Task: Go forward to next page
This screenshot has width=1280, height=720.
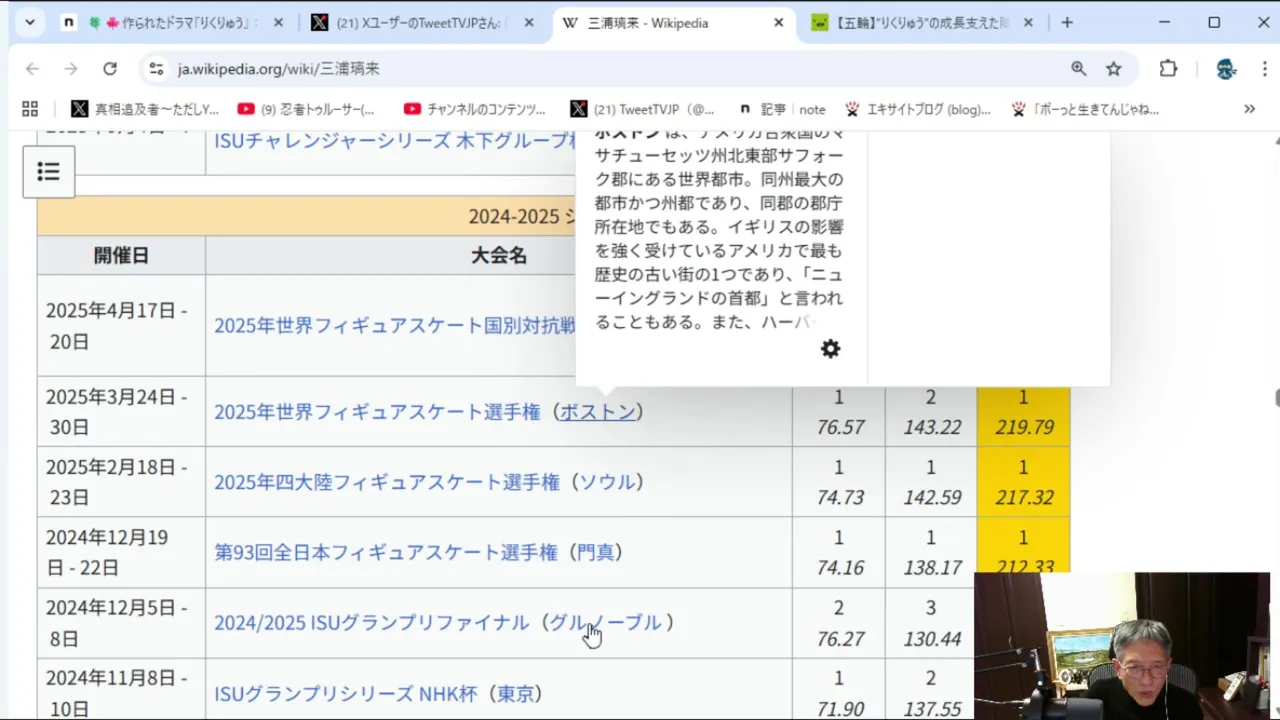Action: click(x=70, y=68)
